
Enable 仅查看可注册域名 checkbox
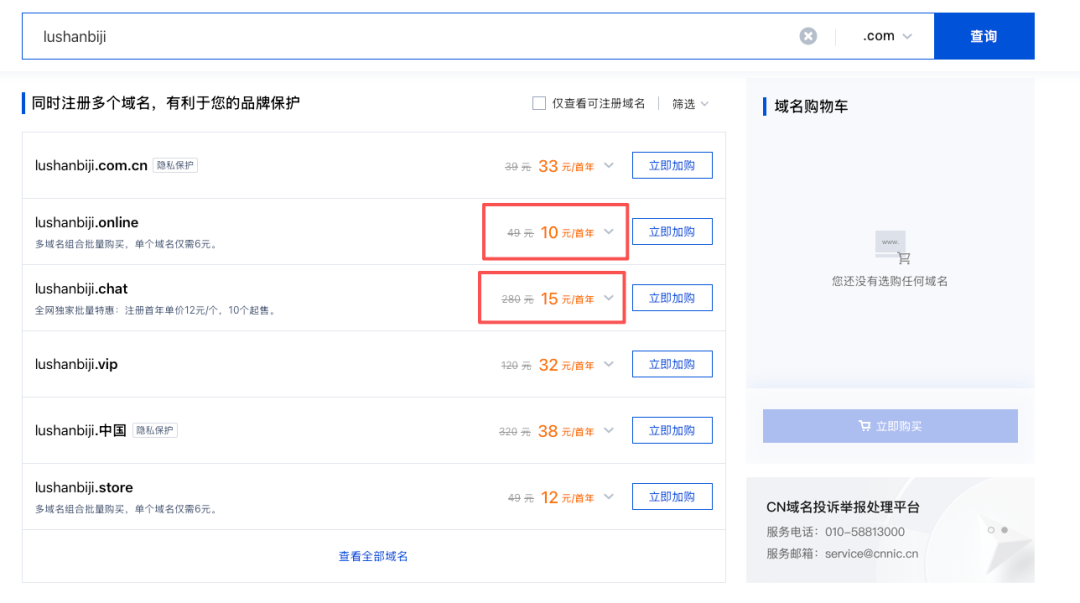[539, 103]
